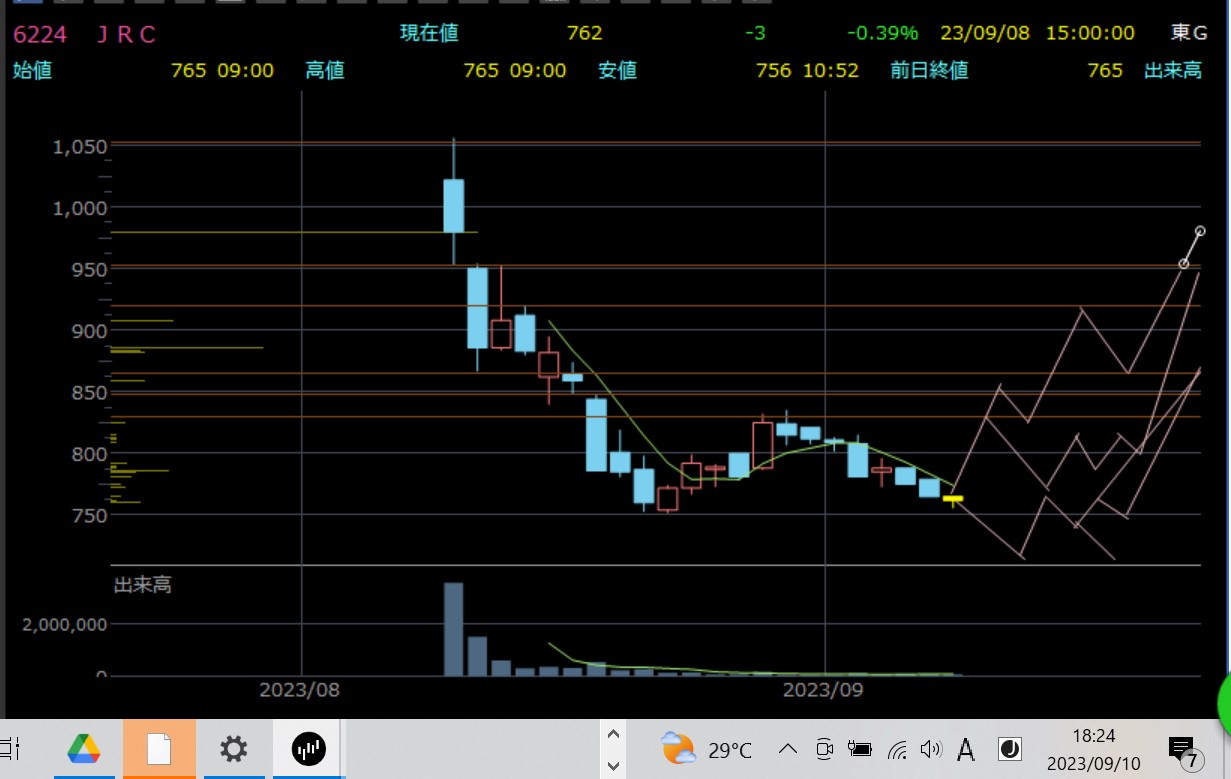Open the volume speaker tray icon
This screenshot has height=779, width=1231.
click(x=931, y=748)
